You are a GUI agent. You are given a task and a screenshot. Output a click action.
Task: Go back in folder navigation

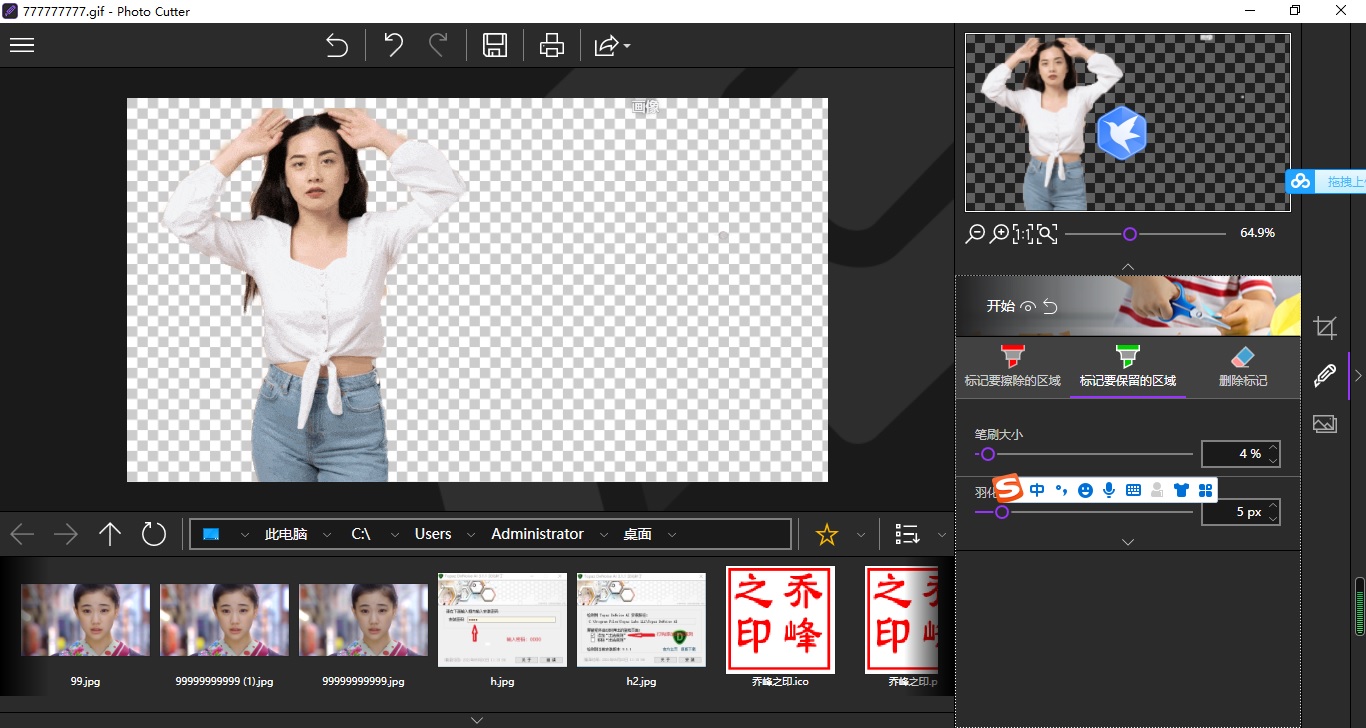[x=22, y=534]
